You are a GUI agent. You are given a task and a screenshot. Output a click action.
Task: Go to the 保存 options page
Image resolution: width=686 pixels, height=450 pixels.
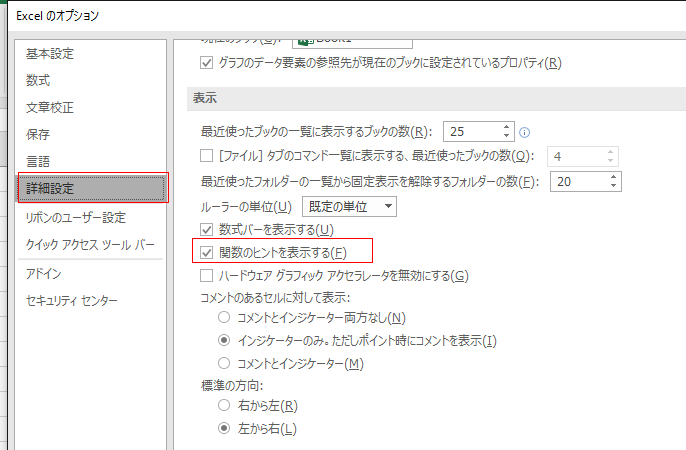[x=38, y=134]
